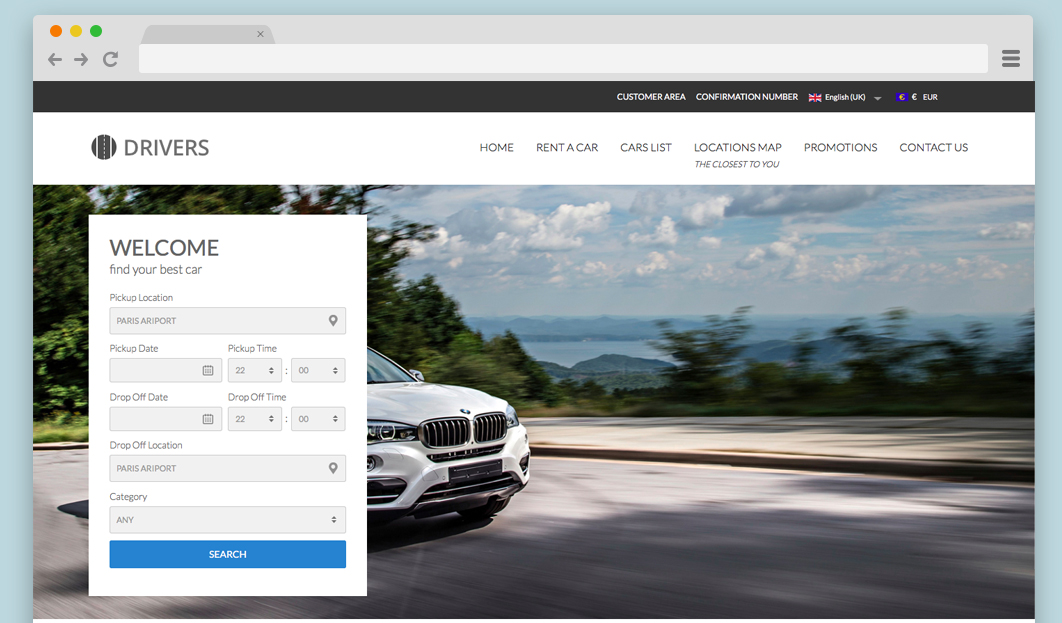Click Pickup Location map pin icon
Image resolution: width=1062 pixels, height=623 pixels.
[333, 321]
